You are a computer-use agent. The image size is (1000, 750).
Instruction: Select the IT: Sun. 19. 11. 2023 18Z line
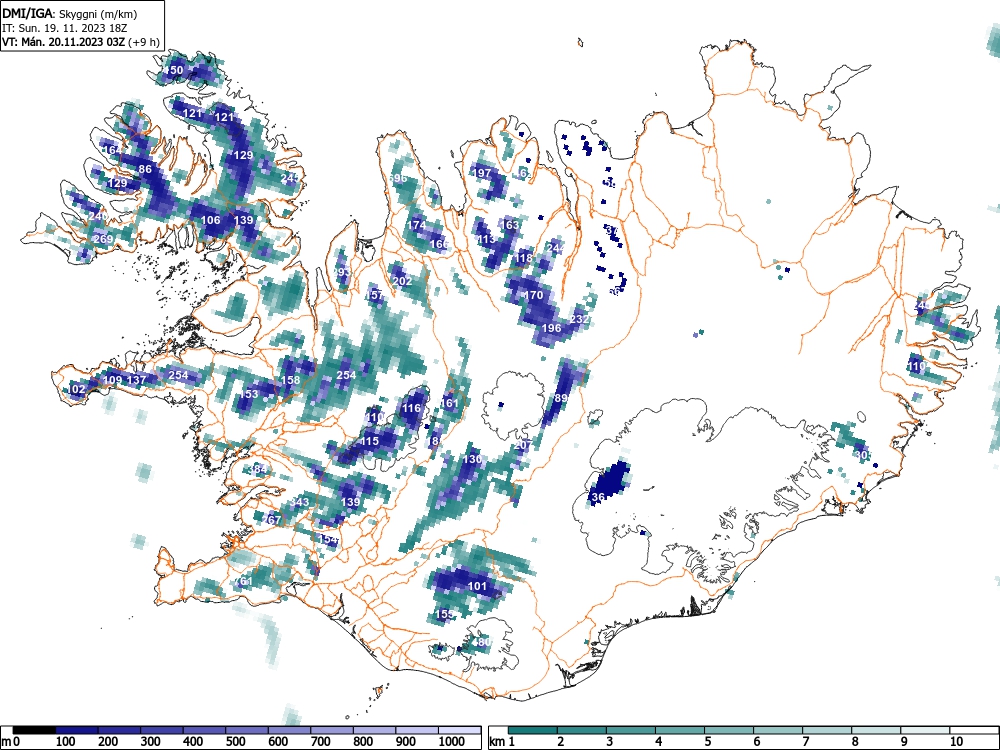tap(64, 28)
